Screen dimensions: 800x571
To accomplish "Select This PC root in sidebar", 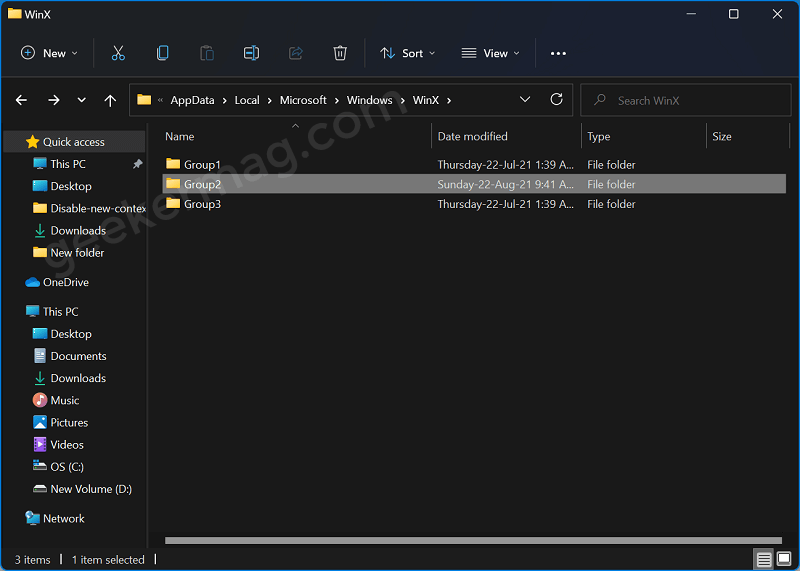I will (61, 311).
